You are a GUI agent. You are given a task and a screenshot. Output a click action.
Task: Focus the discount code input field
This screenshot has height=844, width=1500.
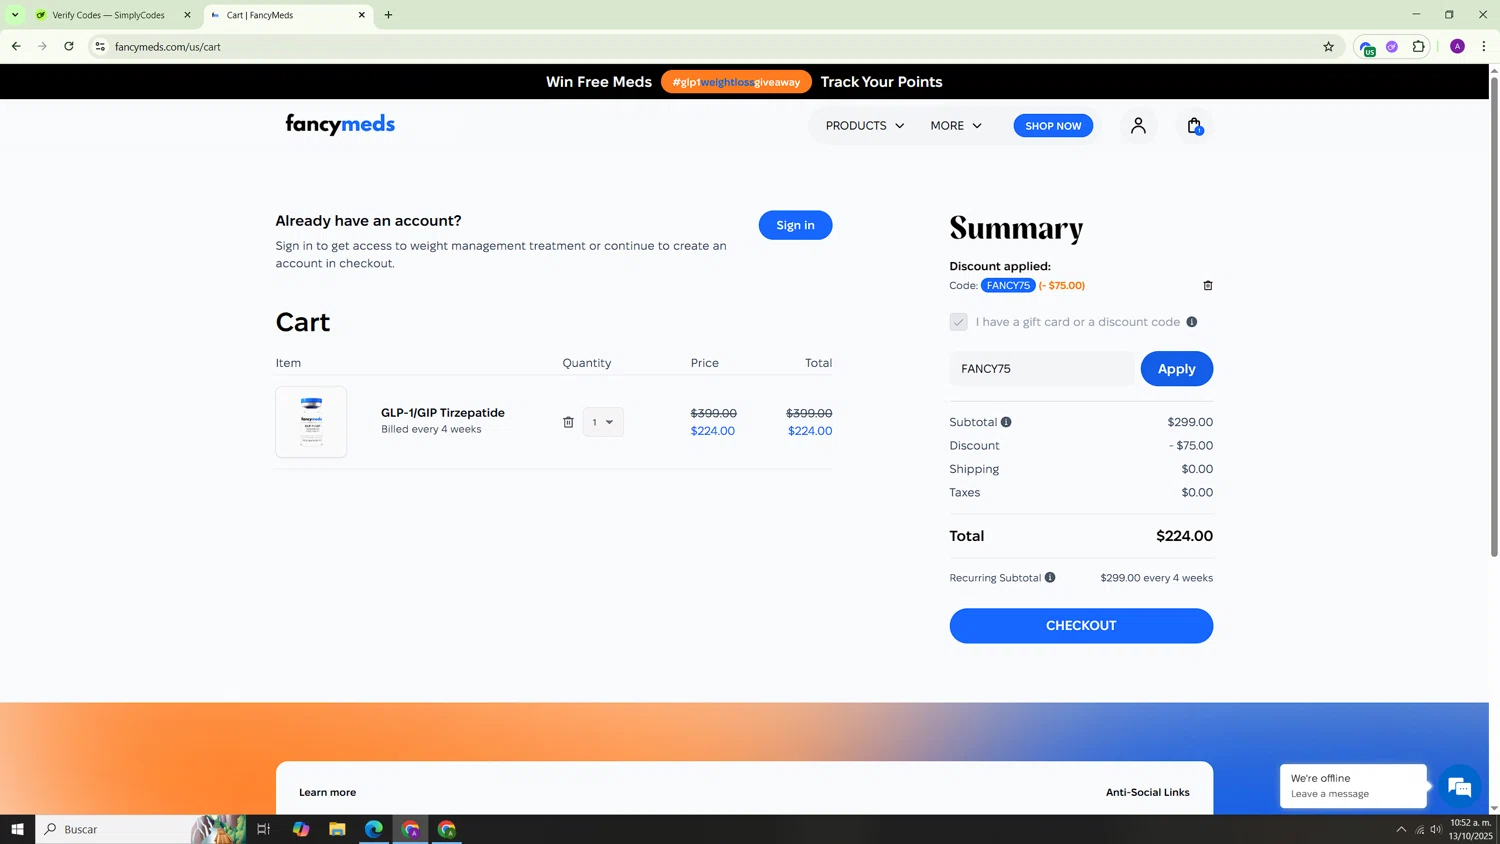[x=1042, y=369]
